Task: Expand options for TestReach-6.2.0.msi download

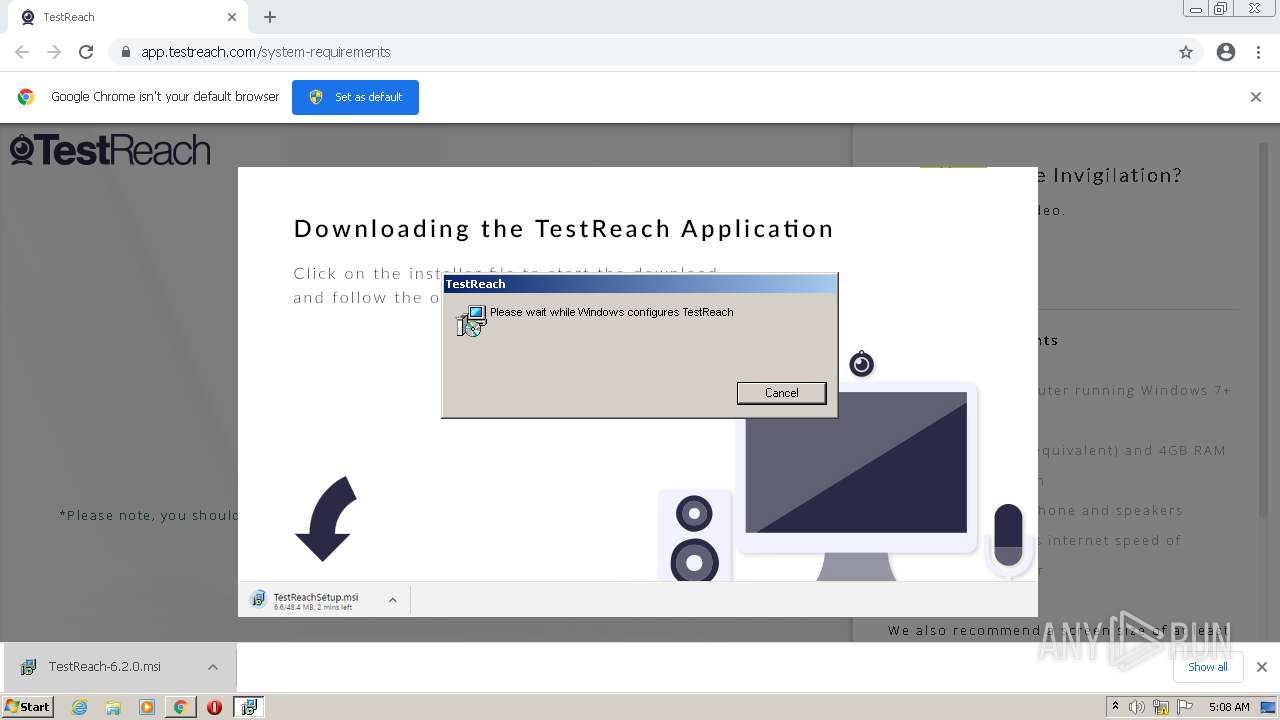Action: [x=213, y=667]
